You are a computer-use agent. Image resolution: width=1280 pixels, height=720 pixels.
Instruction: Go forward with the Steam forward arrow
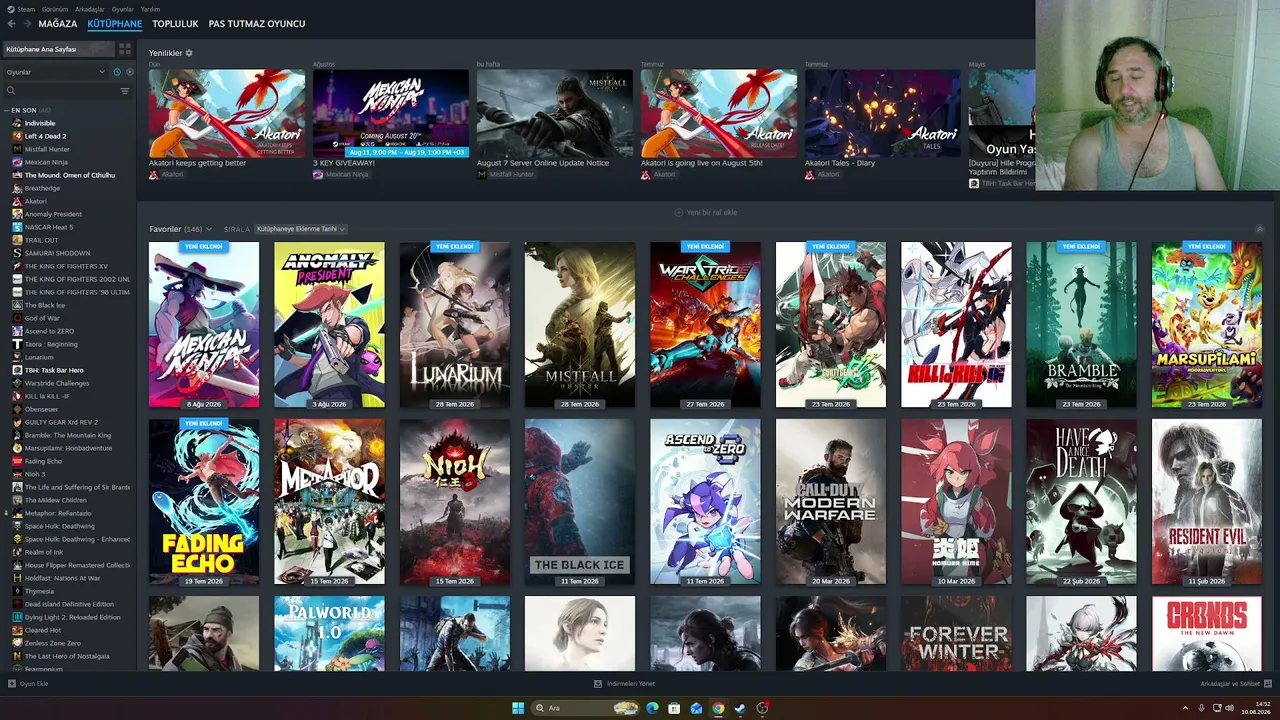tap(26, 23)
